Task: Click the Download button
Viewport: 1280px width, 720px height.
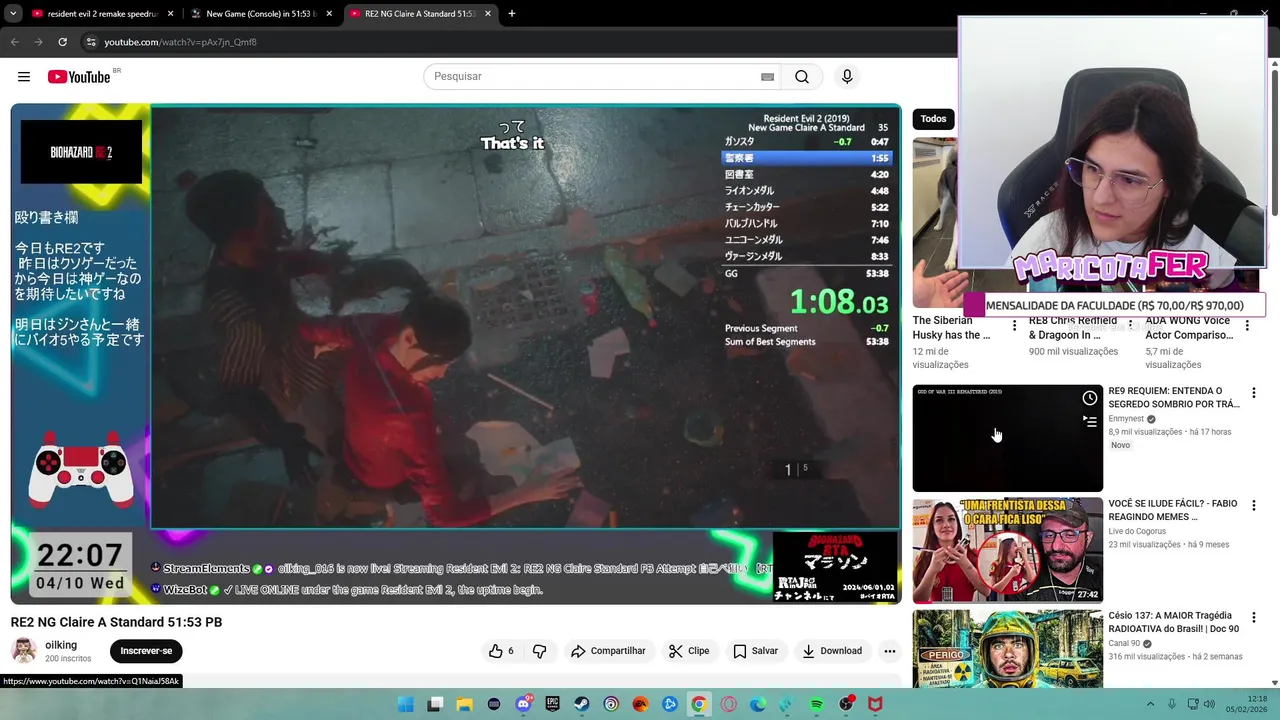Action: [831, 651]
